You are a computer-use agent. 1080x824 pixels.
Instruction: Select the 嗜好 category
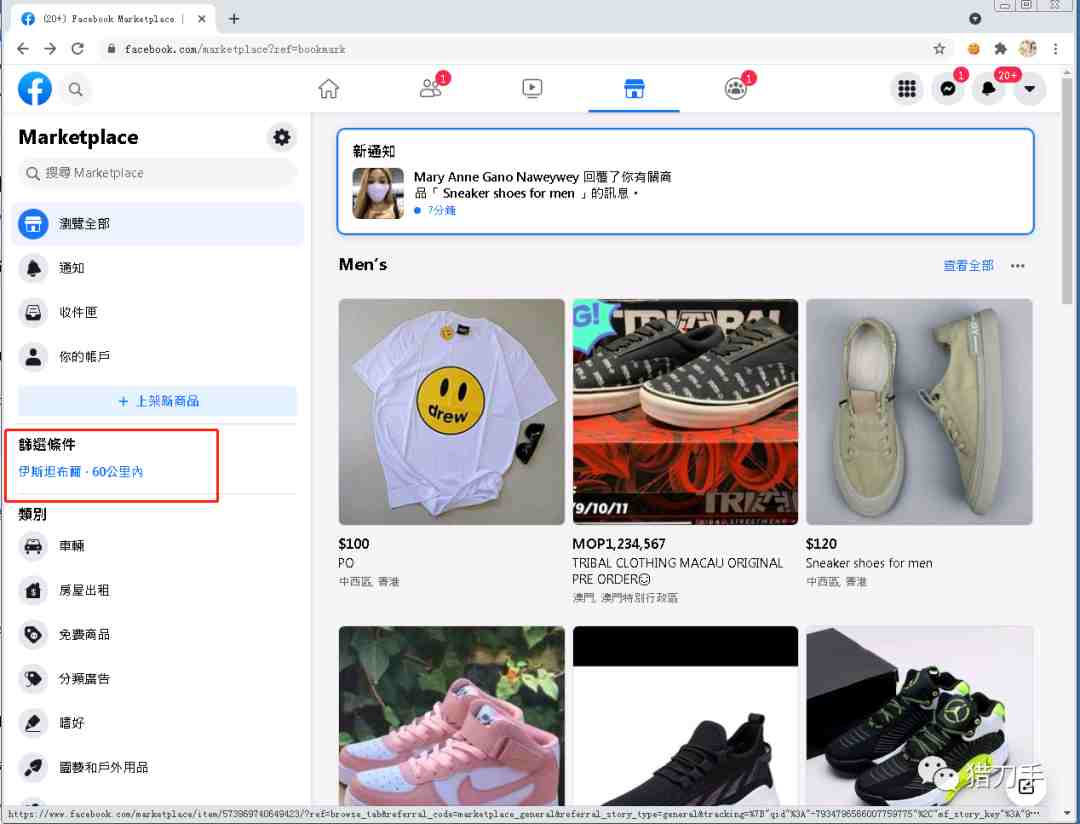[158, 723]
